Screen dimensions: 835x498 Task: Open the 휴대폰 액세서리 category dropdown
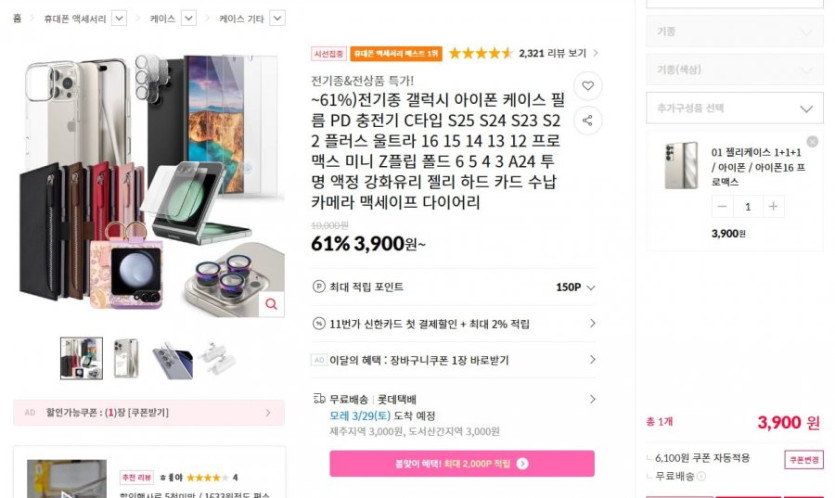pos(119,18)
